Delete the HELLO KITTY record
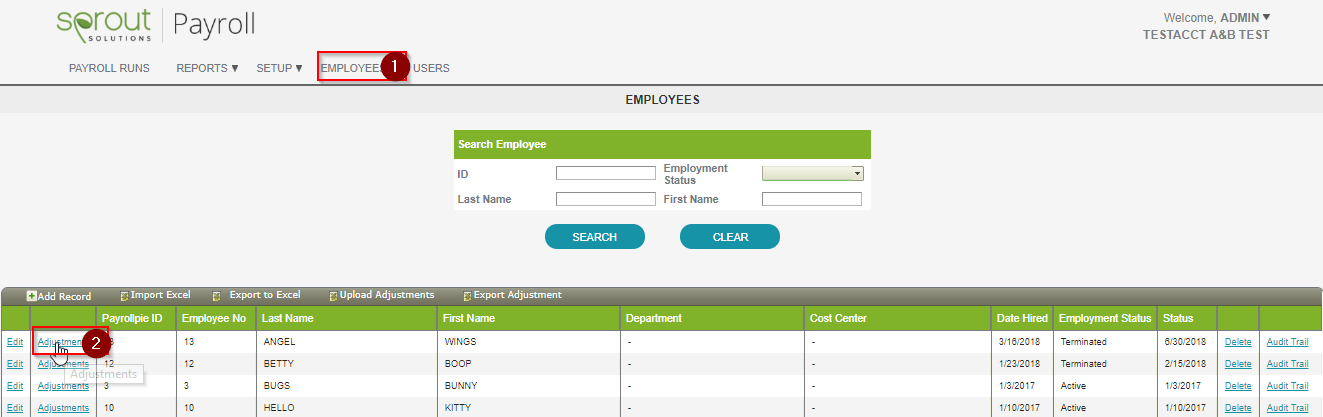Screen dimensions: 1323x417 click(1238, 408)
